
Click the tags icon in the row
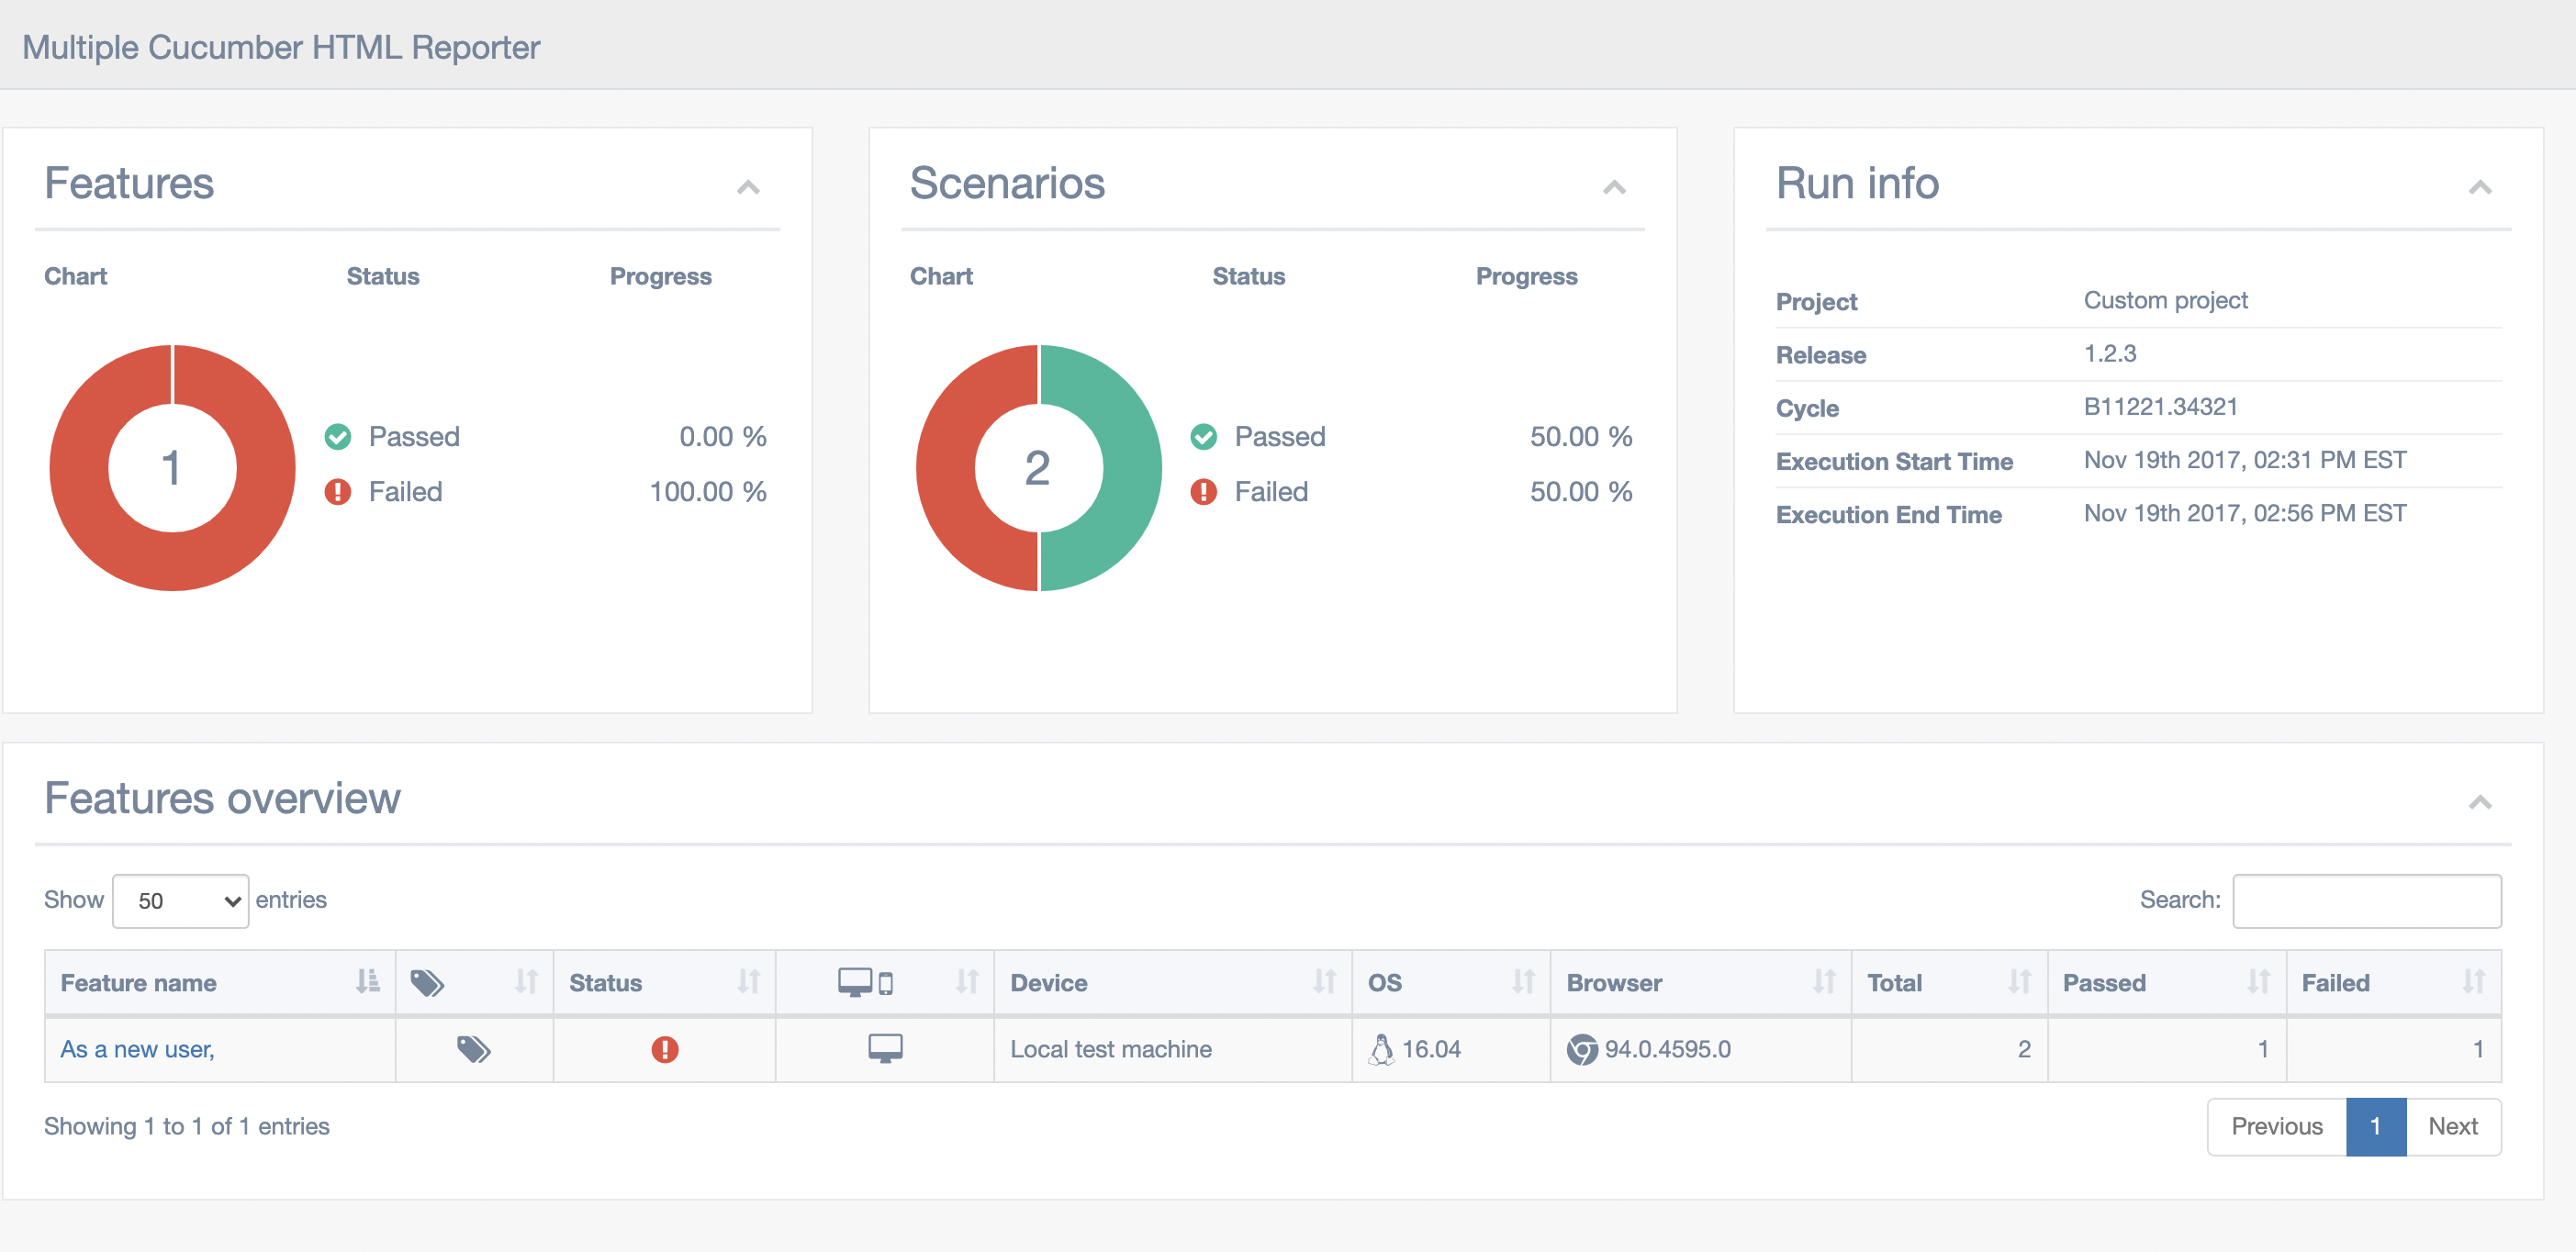tap(473, 1049)
